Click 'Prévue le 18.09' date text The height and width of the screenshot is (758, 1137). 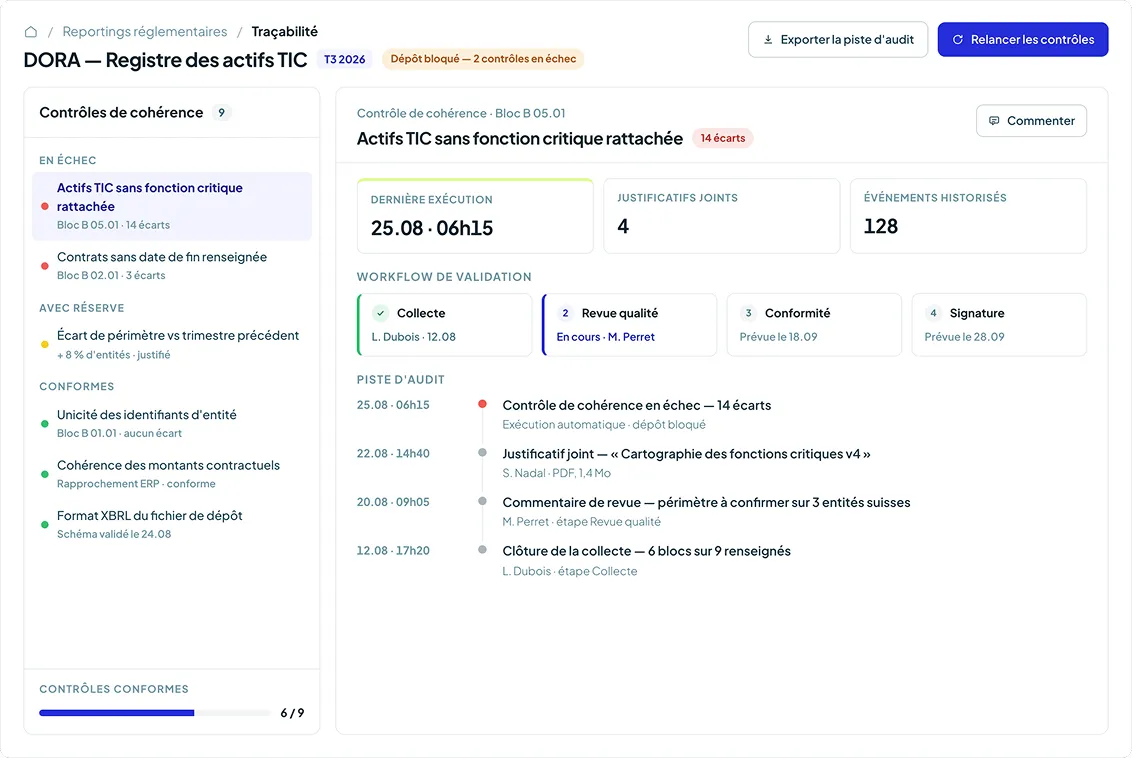778,337
